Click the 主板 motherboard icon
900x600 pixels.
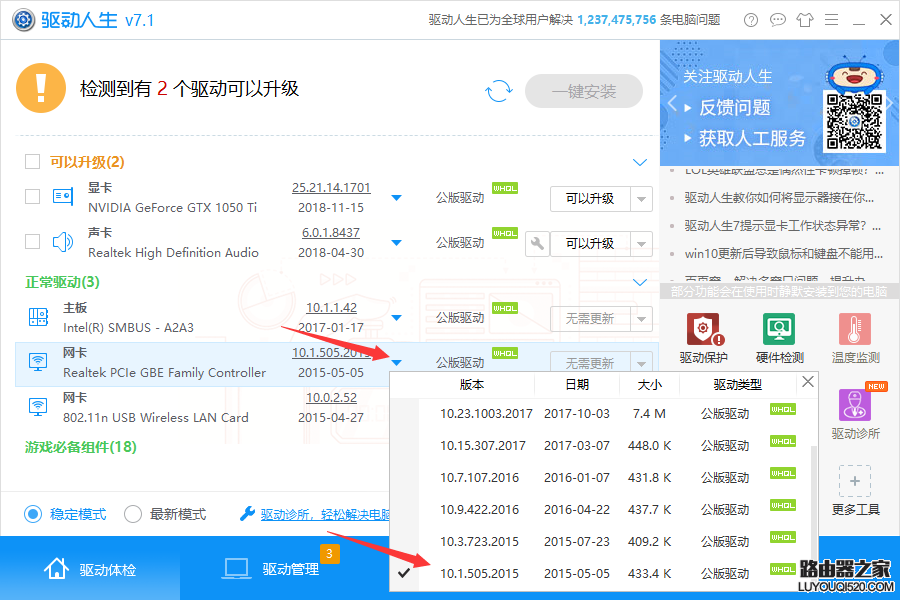(38, 317)
